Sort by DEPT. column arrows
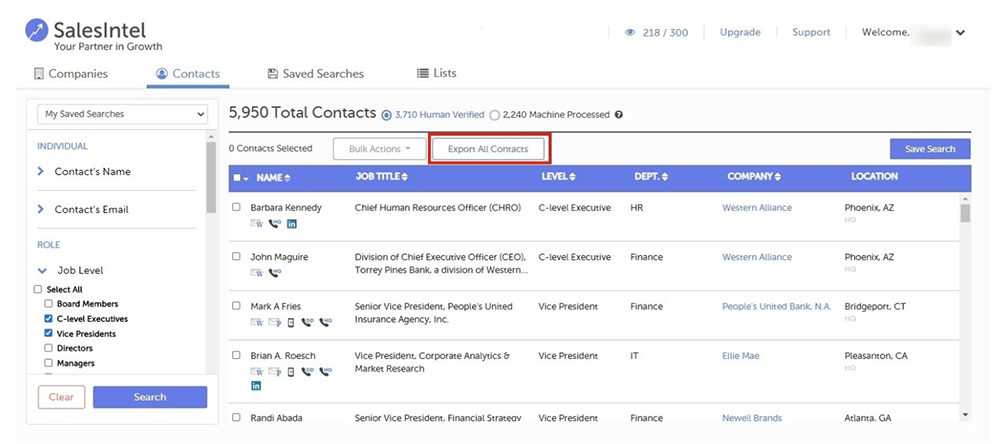 tap(665, 177)
